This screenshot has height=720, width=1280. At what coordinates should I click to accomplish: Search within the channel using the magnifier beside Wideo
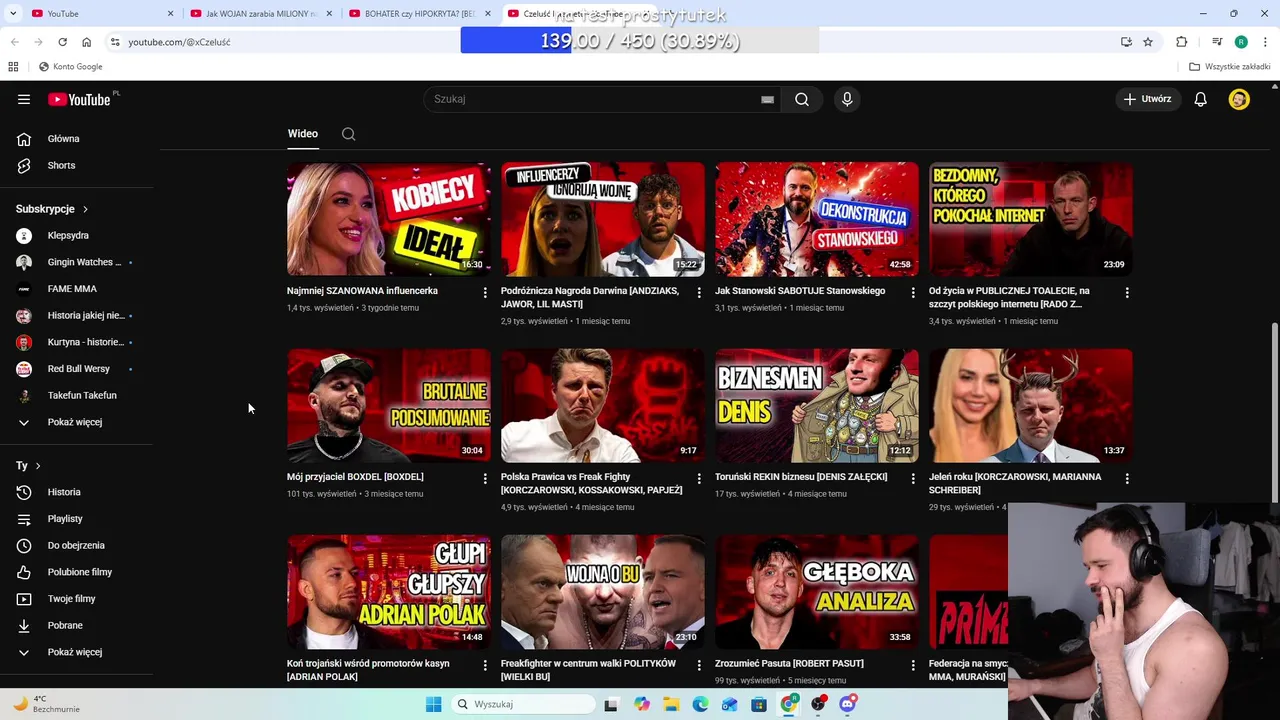pos(348,134)
